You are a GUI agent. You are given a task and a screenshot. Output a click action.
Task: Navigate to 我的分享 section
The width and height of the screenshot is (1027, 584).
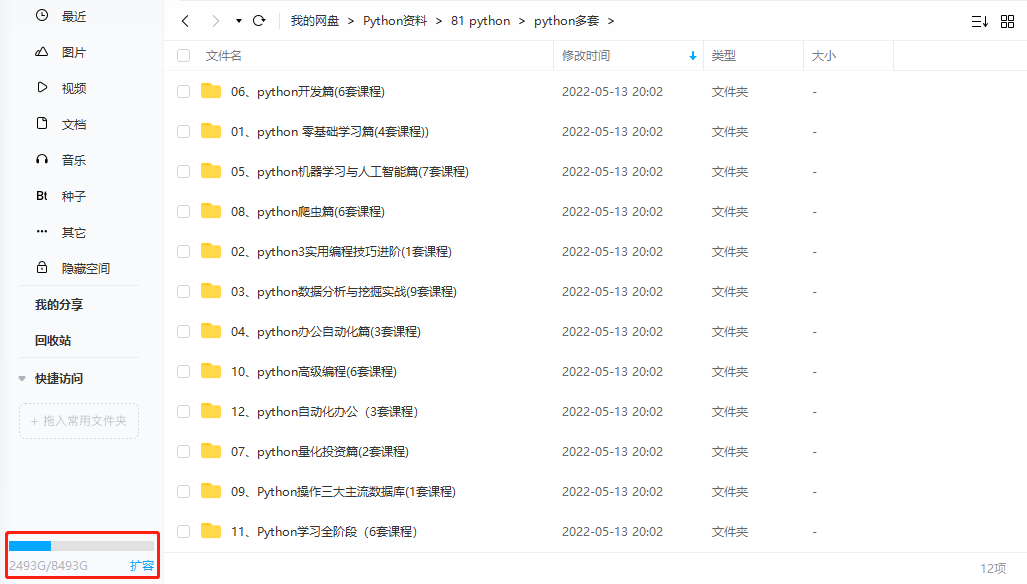coord(61,304)
